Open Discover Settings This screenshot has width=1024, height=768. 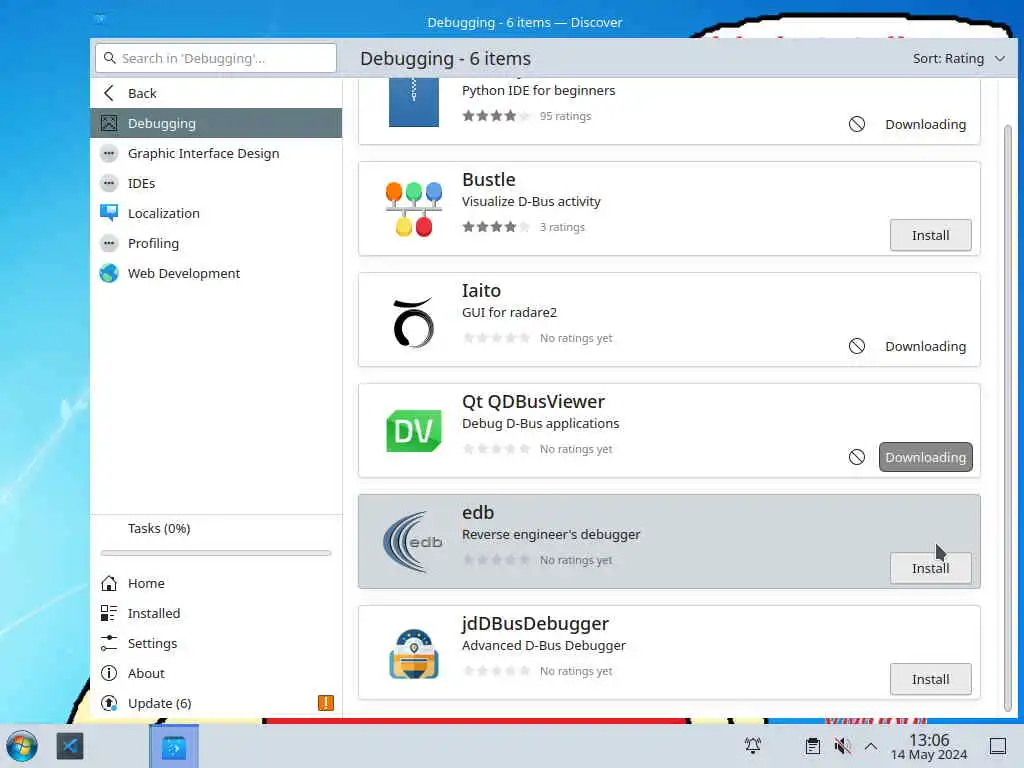pyautogui.click(x=216, y=643)
